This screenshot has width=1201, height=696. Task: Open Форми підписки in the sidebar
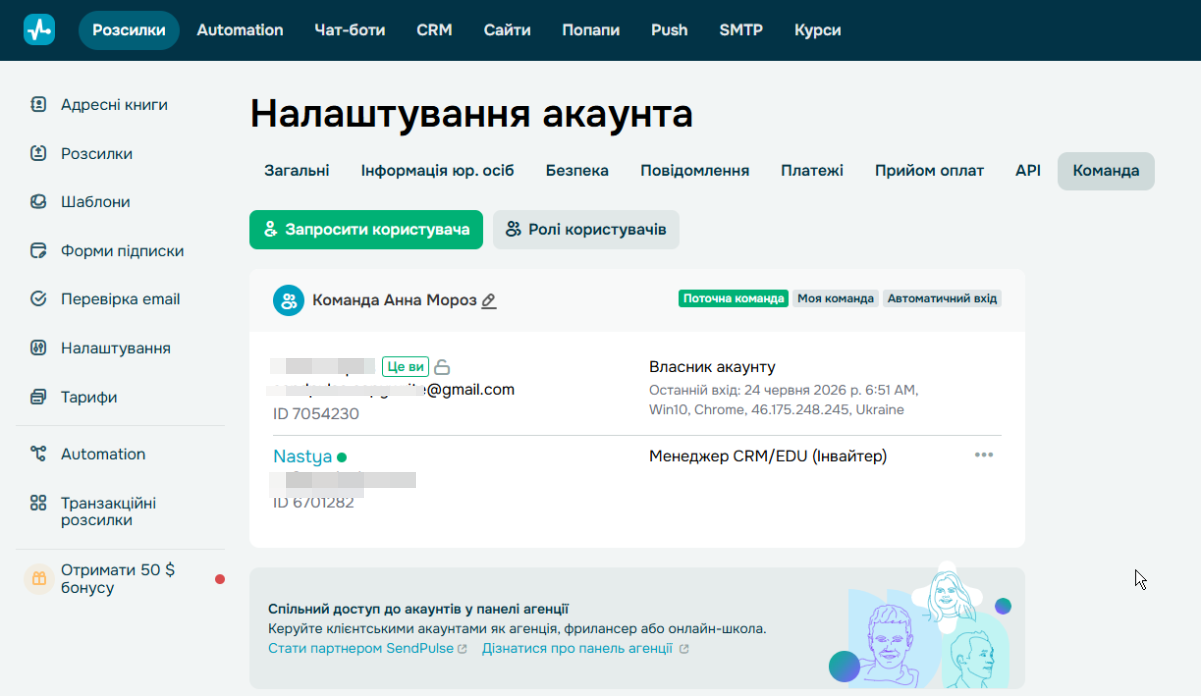coord(120,250)
